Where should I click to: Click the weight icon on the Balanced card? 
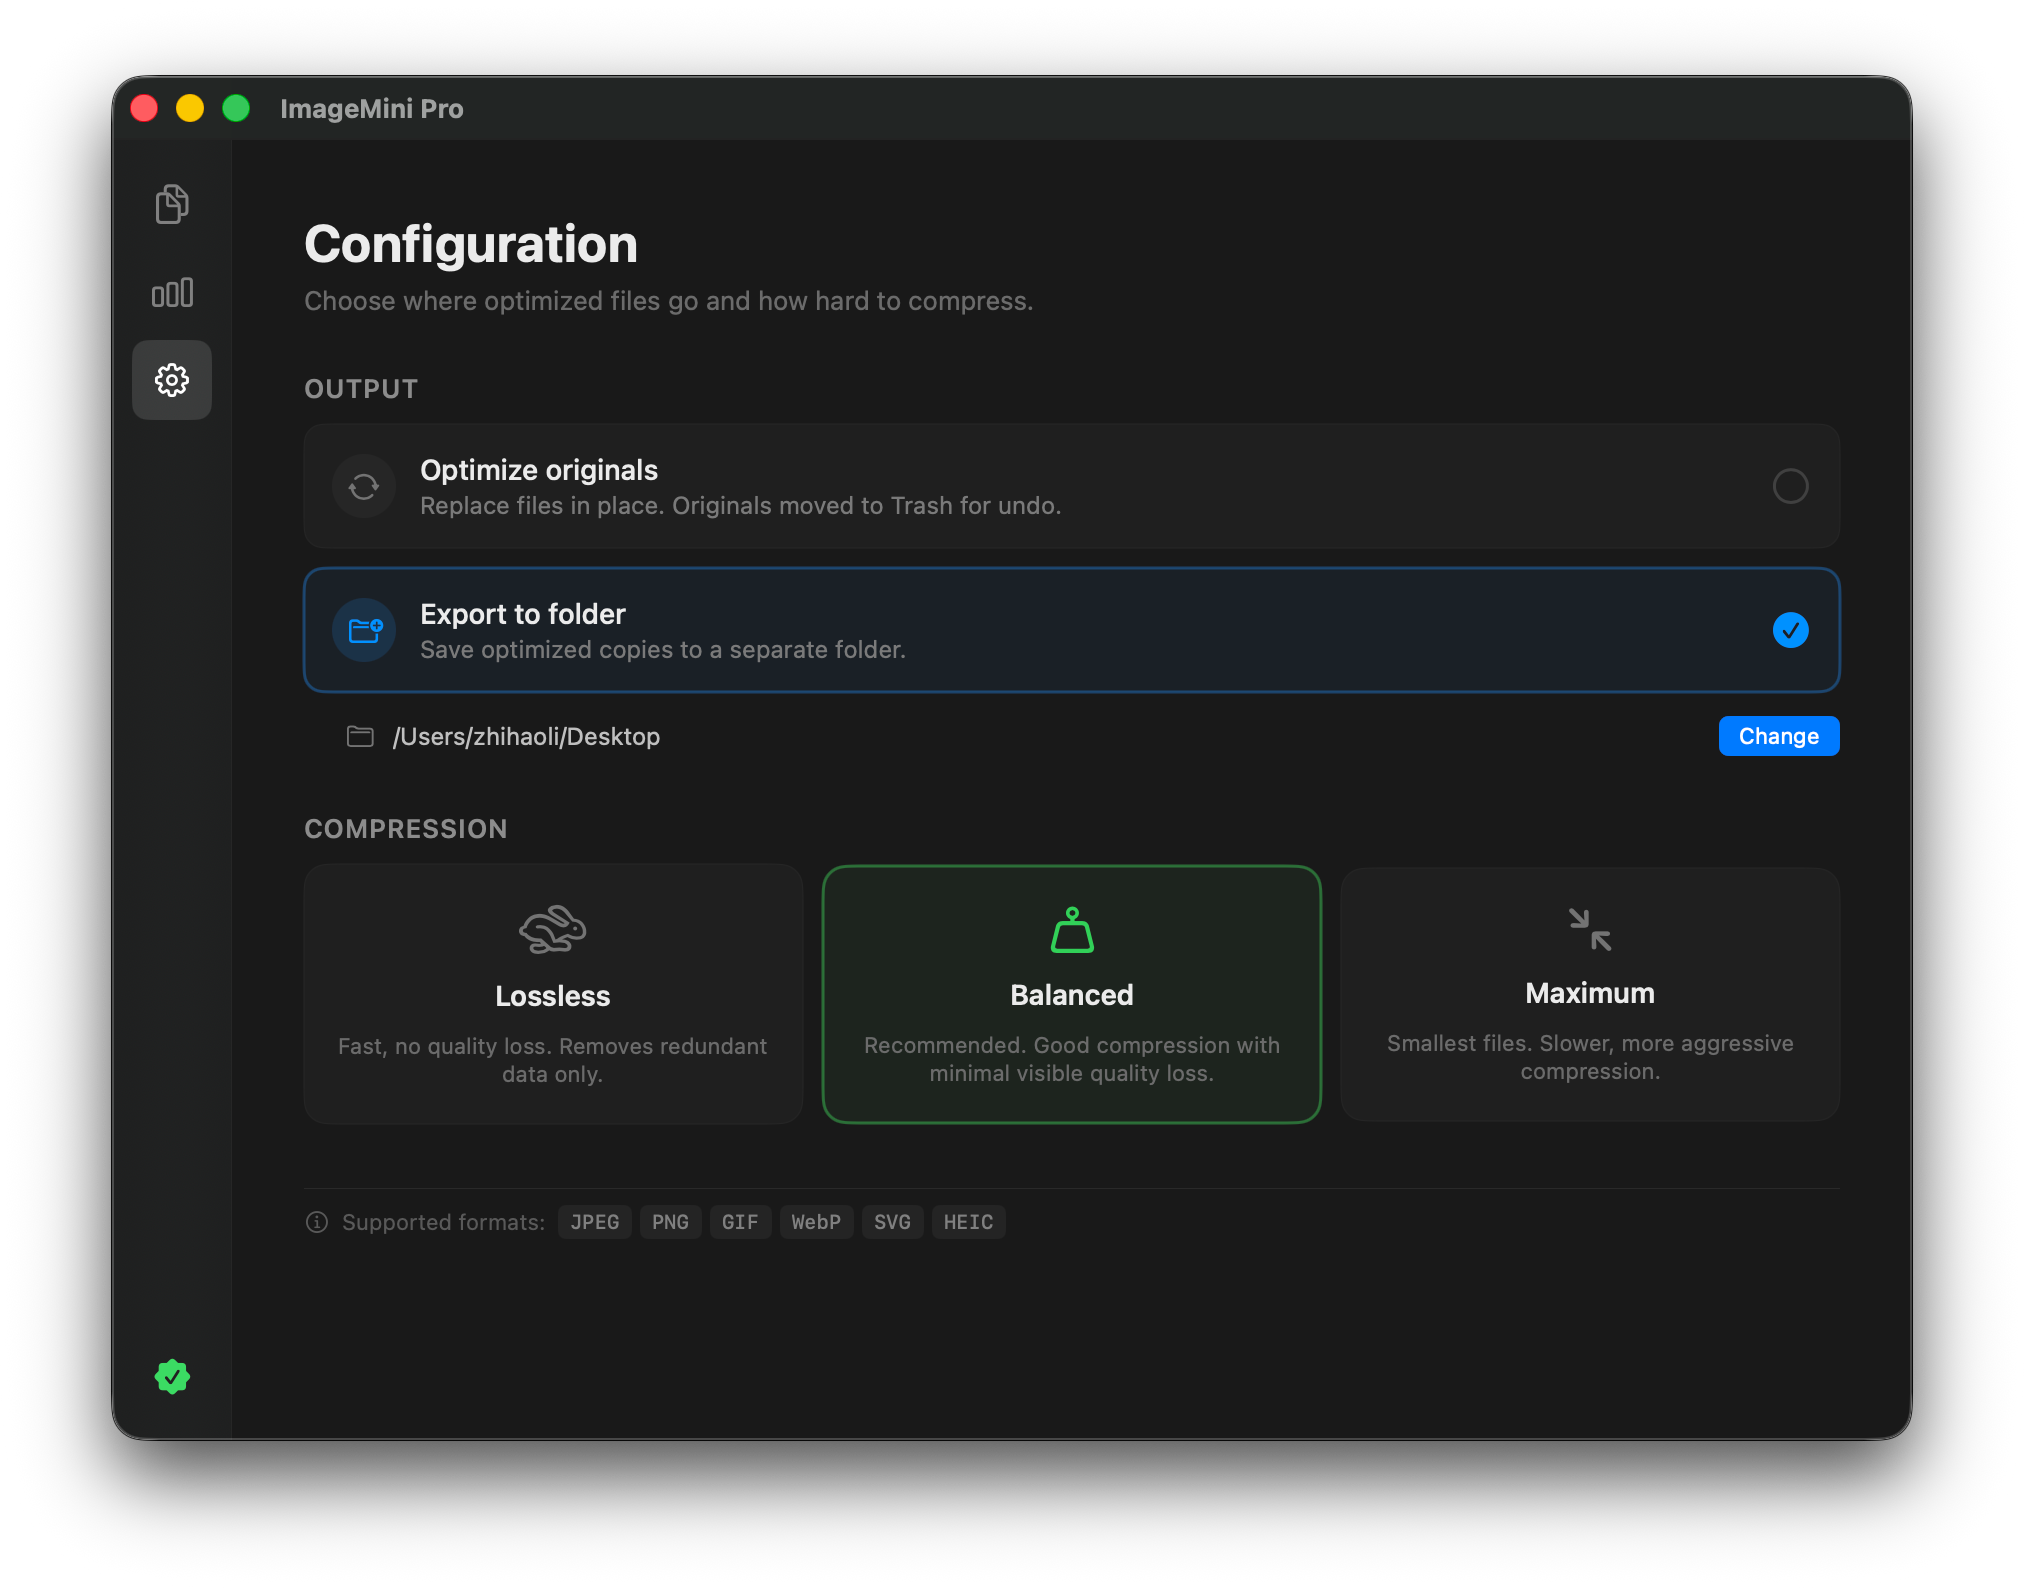tap(1071, 930)
